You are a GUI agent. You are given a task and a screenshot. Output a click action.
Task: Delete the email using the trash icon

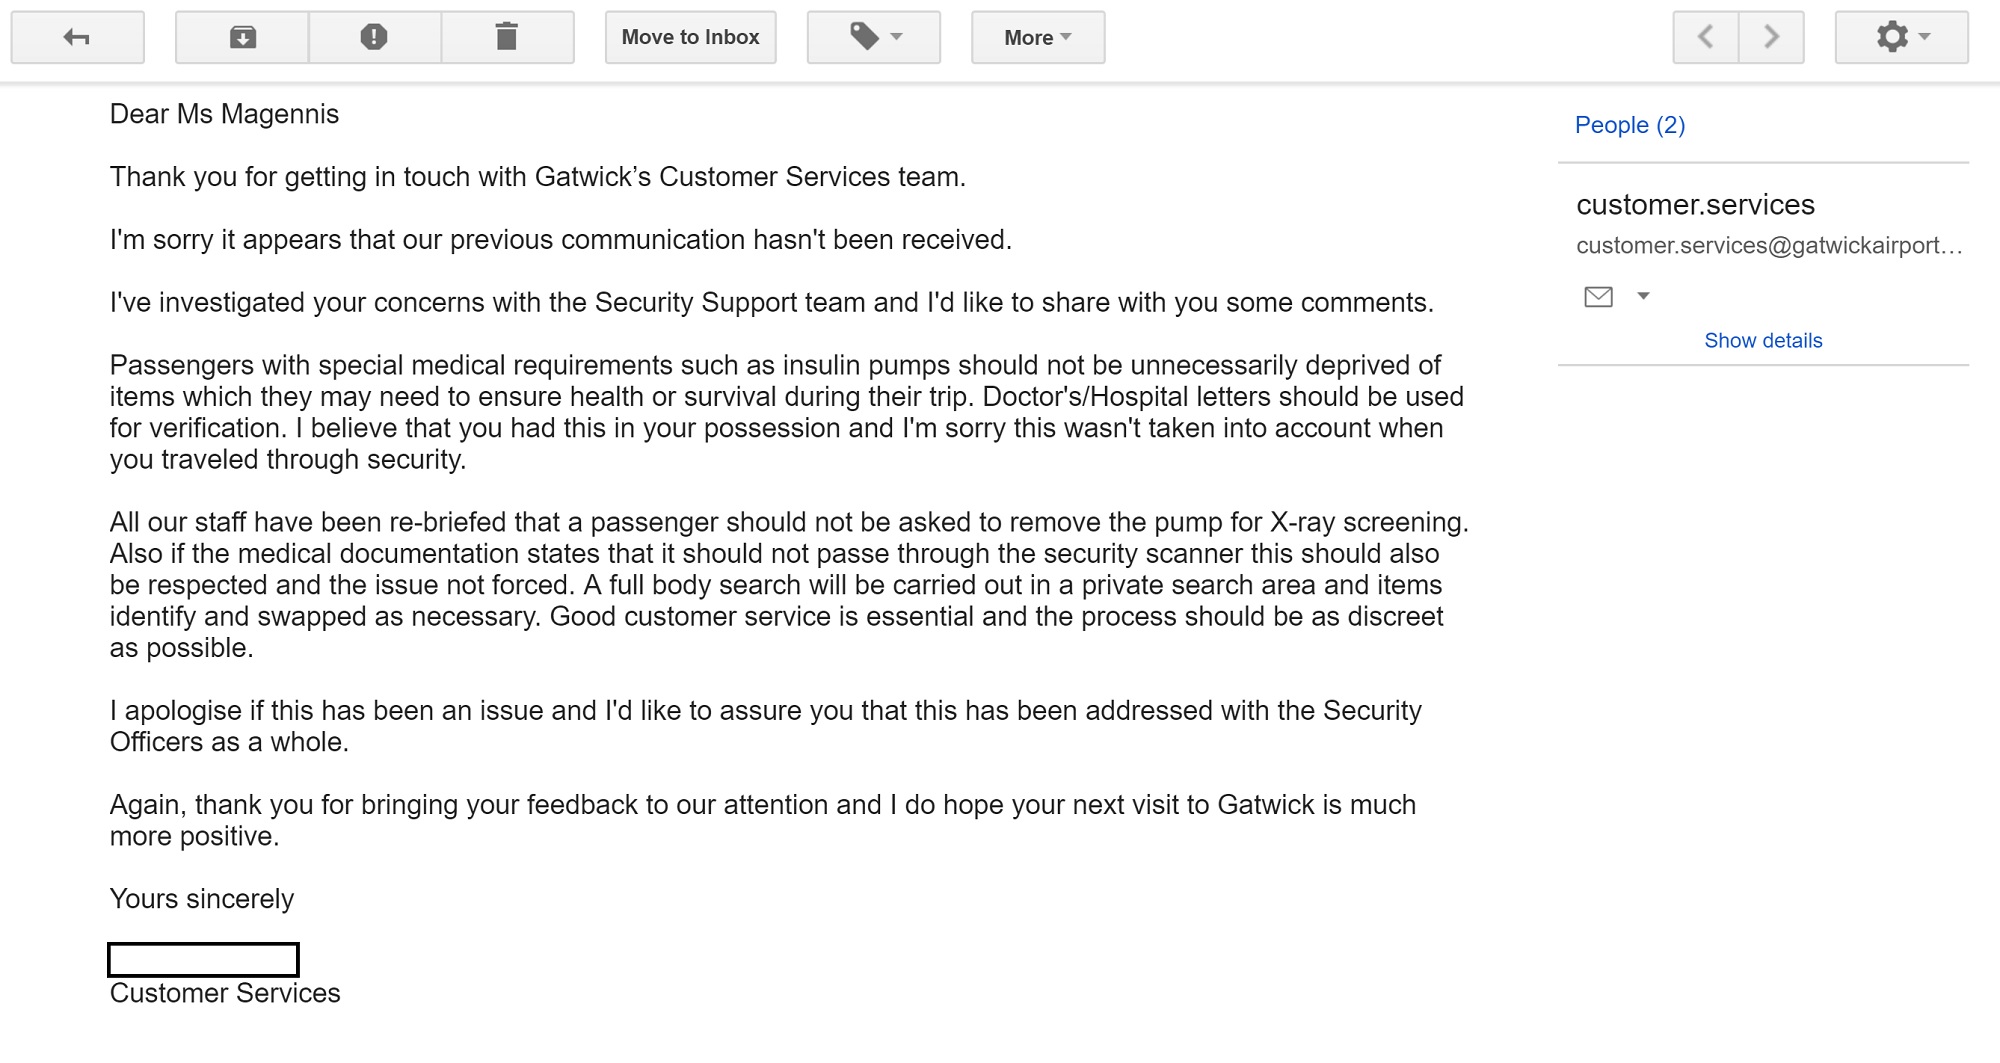tap(507, 38)
